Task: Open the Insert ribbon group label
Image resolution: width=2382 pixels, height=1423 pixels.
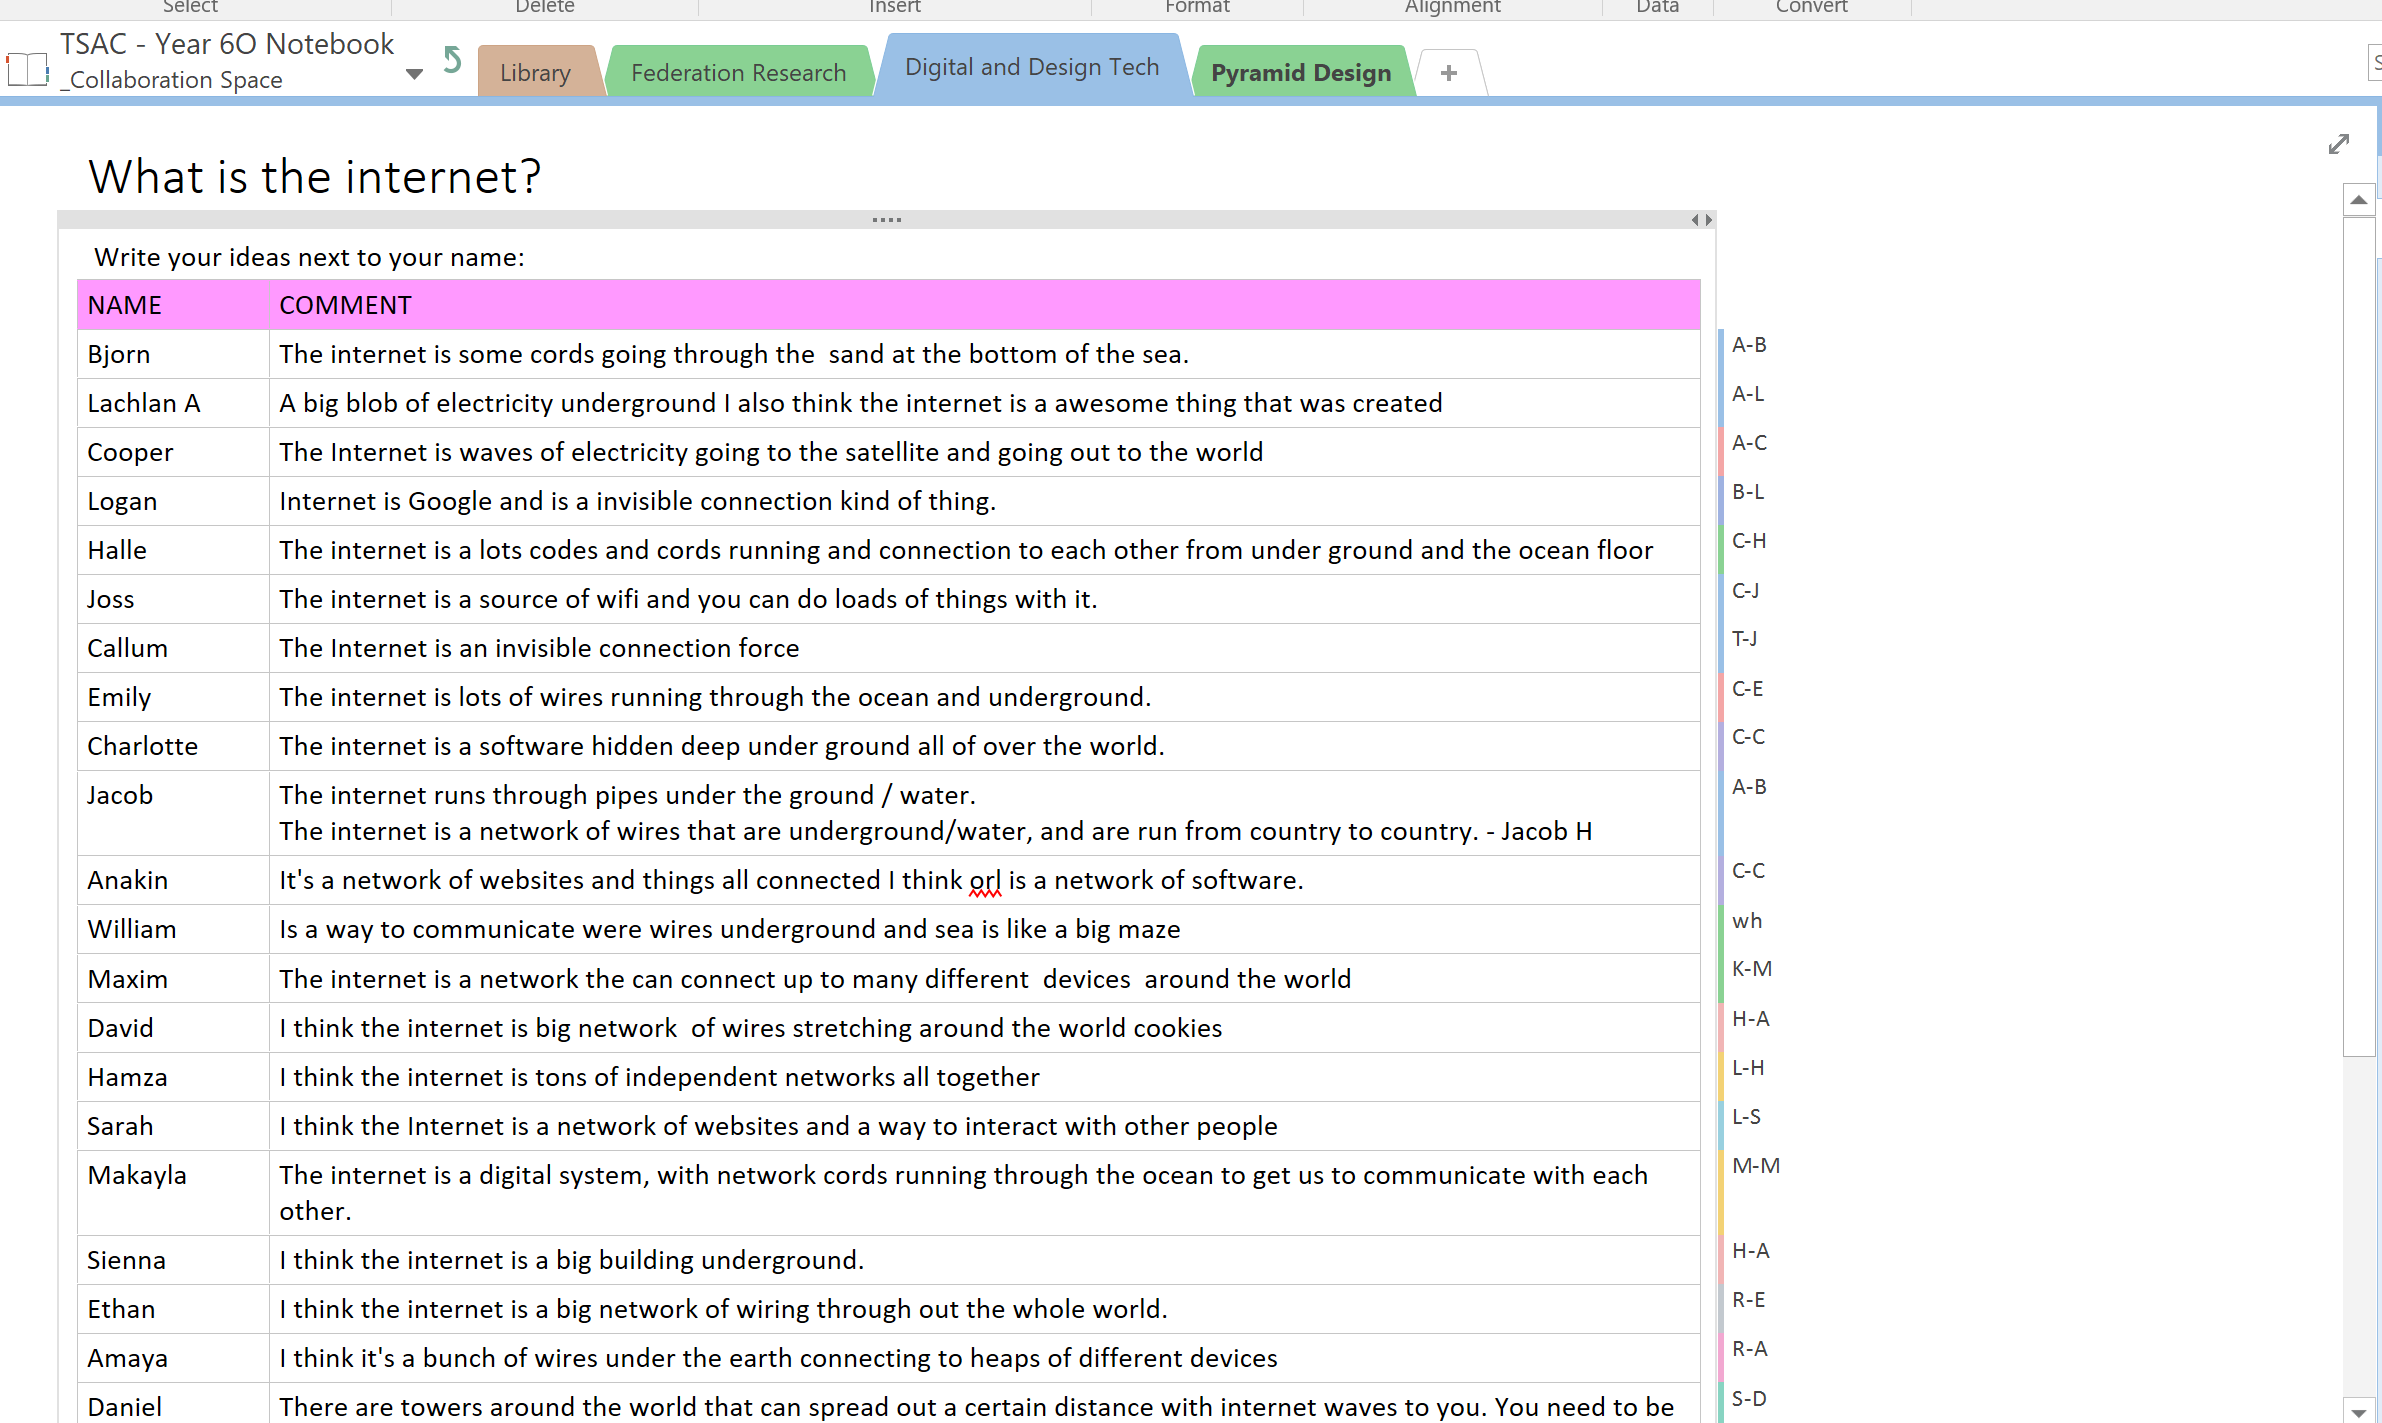Action: (895, 7)
